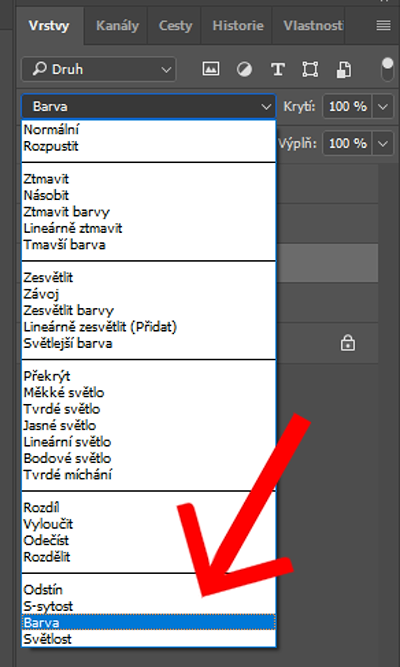
Task: Switch to the Historie tab
Action: tap(238, 26)
